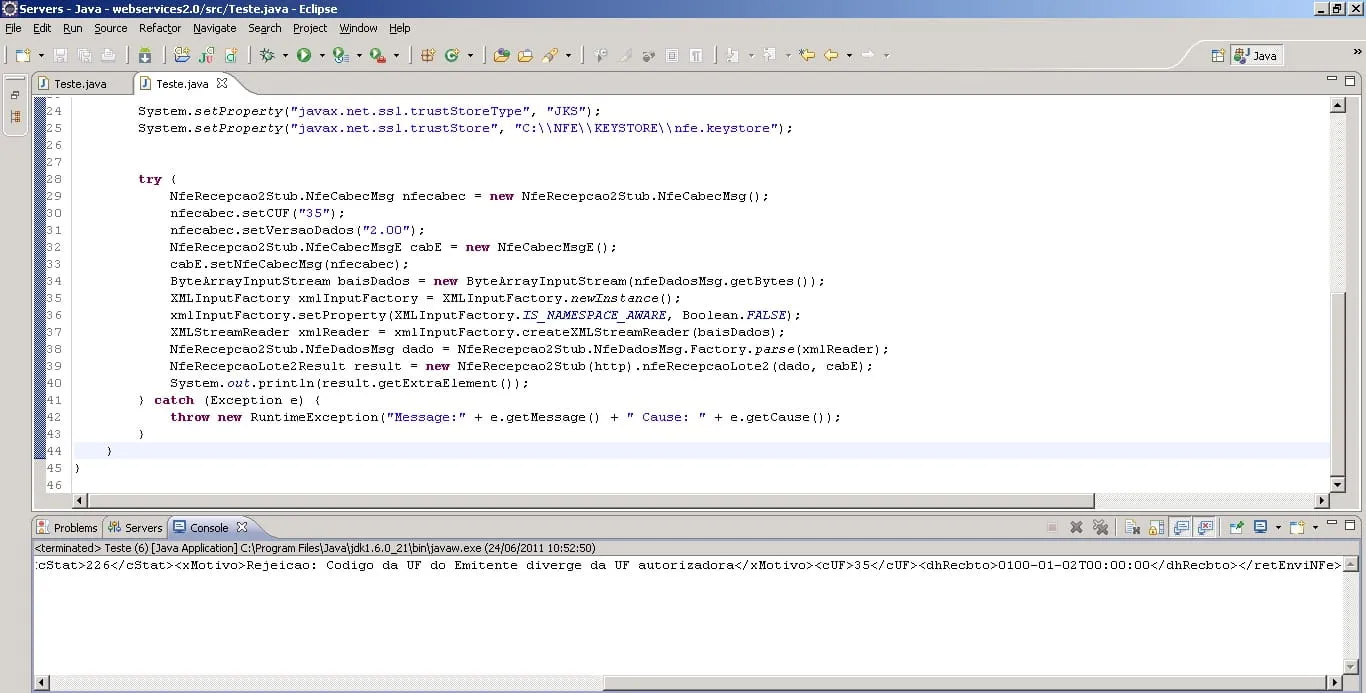Toggle Scroll Lock in the Console toolbar
The width and height of the screenshot is (1366, 693).
tap(1156, 527)
